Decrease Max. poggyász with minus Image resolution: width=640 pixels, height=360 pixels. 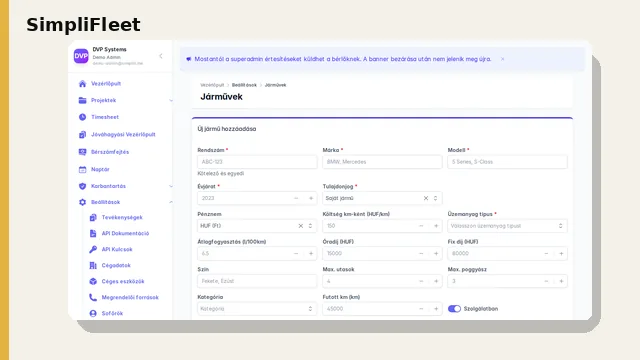click(547, 281)
